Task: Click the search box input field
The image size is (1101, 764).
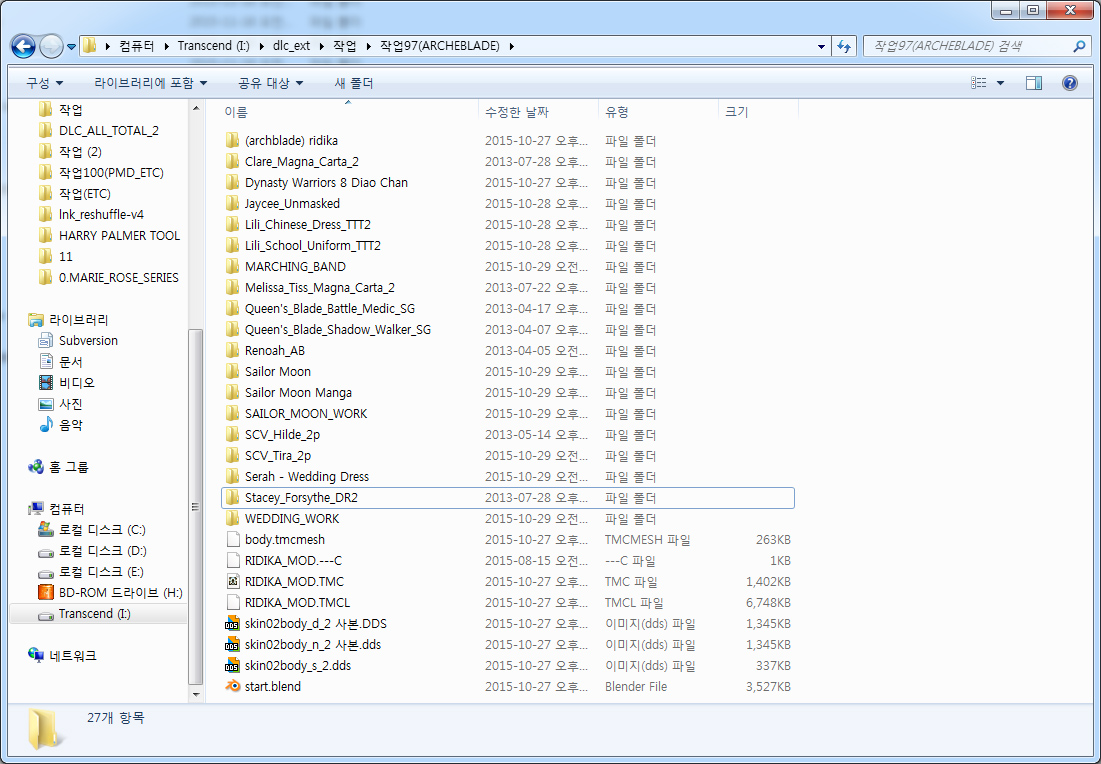Action: pyautogui.click(x=965, y=46)
